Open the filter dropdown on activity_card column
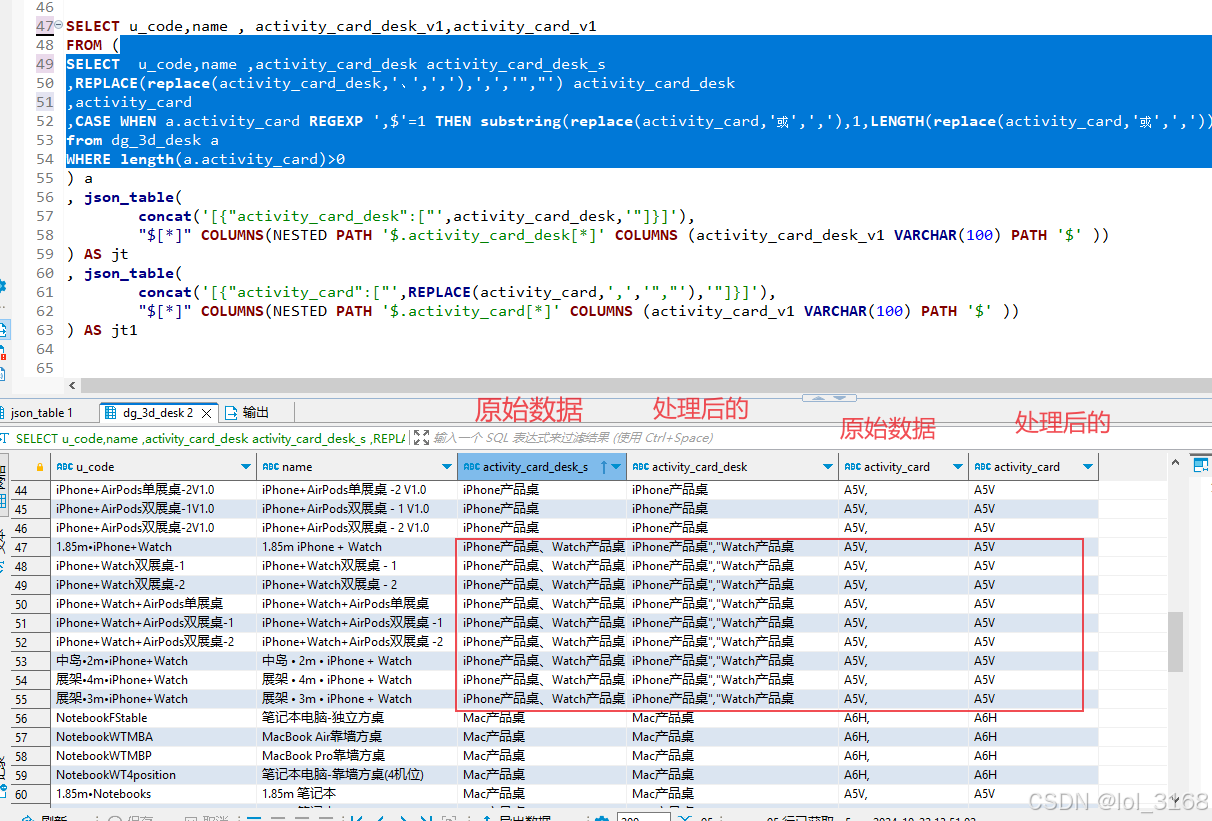 click(956, 465)
